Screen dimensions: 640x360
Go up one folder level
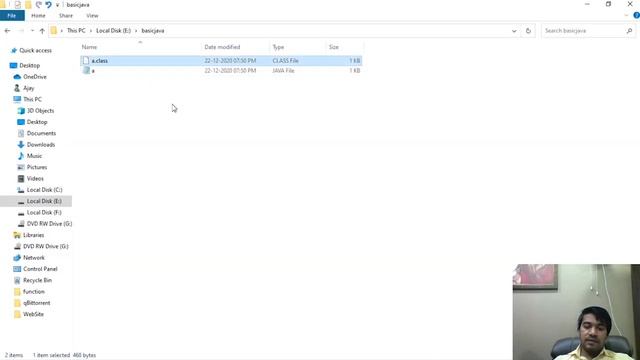click(x=42, y=31)
